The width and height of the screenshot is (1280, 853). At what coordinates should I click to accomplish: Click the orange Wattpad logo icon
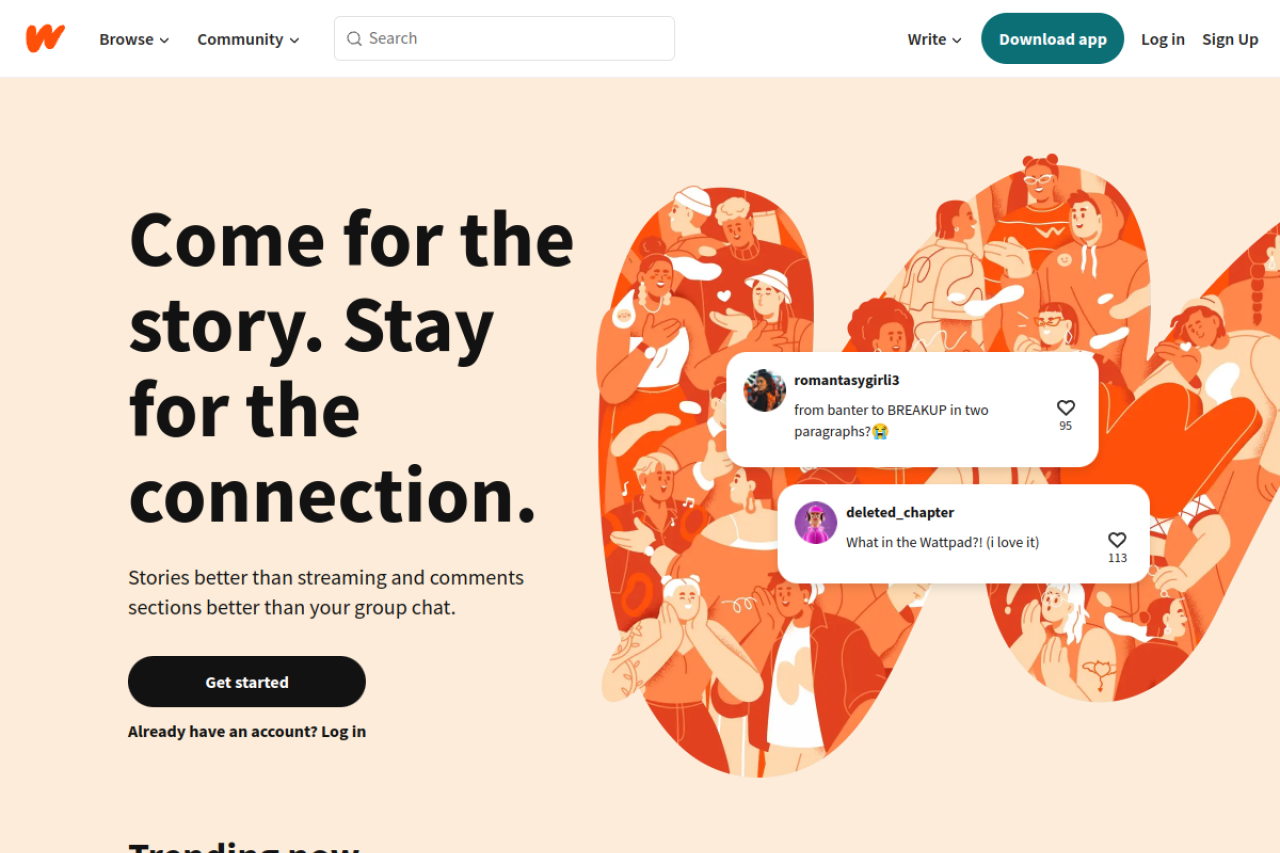click(x=45, y=39)
